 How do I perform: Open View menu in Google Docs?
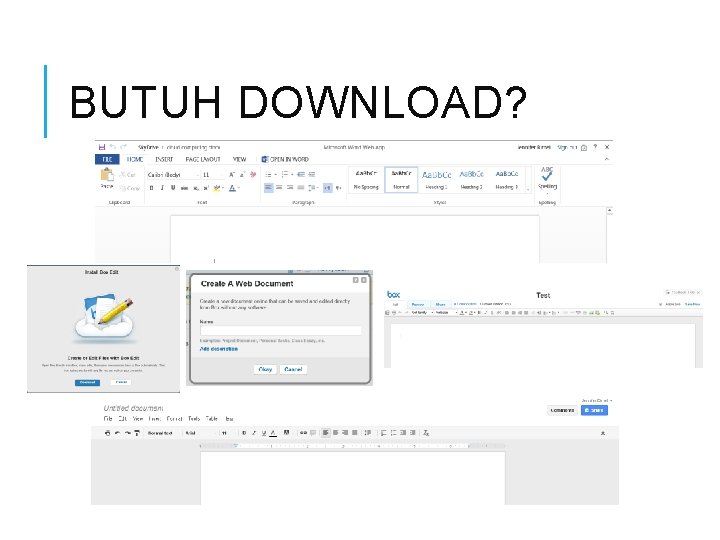coord(138,418)
